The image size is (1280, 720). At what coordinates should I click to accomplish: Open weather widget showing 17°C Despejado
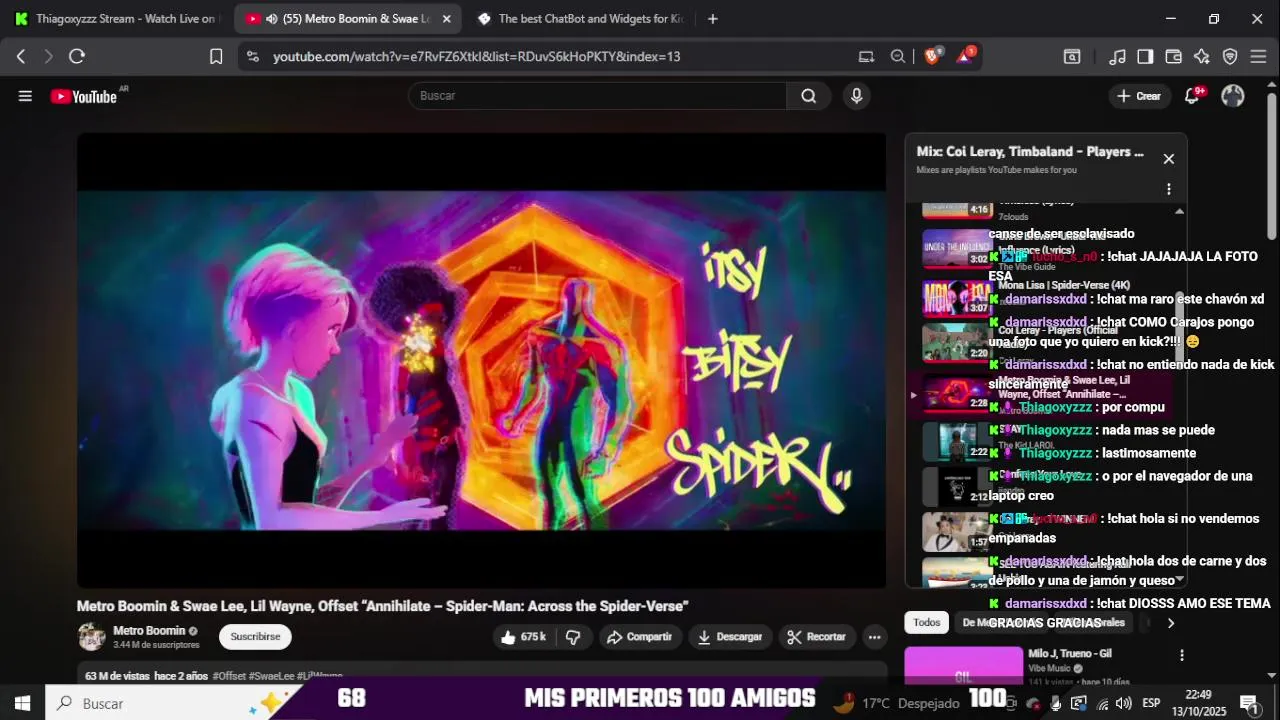point(895,703)
